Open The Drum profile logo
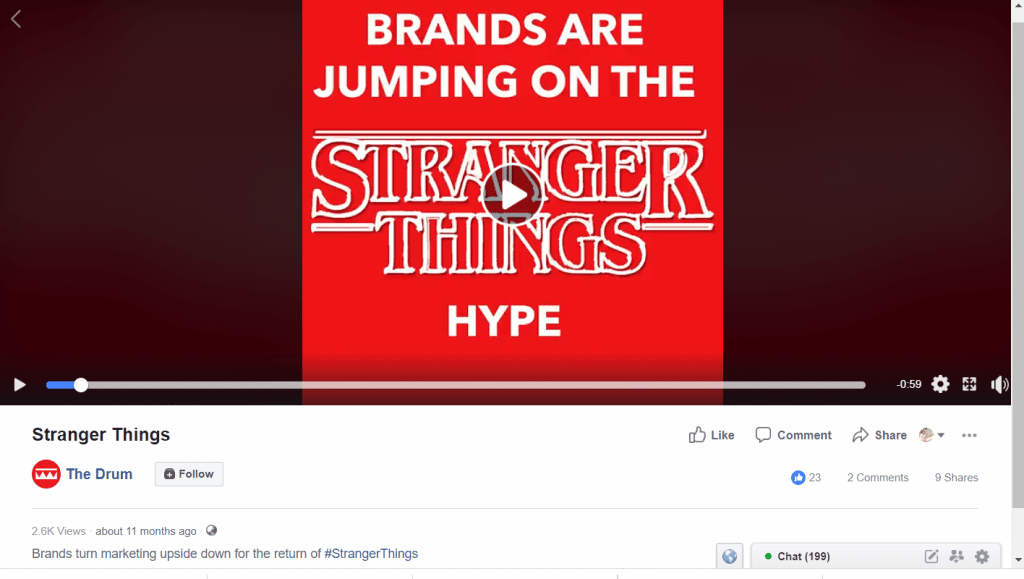 (46, 474)
